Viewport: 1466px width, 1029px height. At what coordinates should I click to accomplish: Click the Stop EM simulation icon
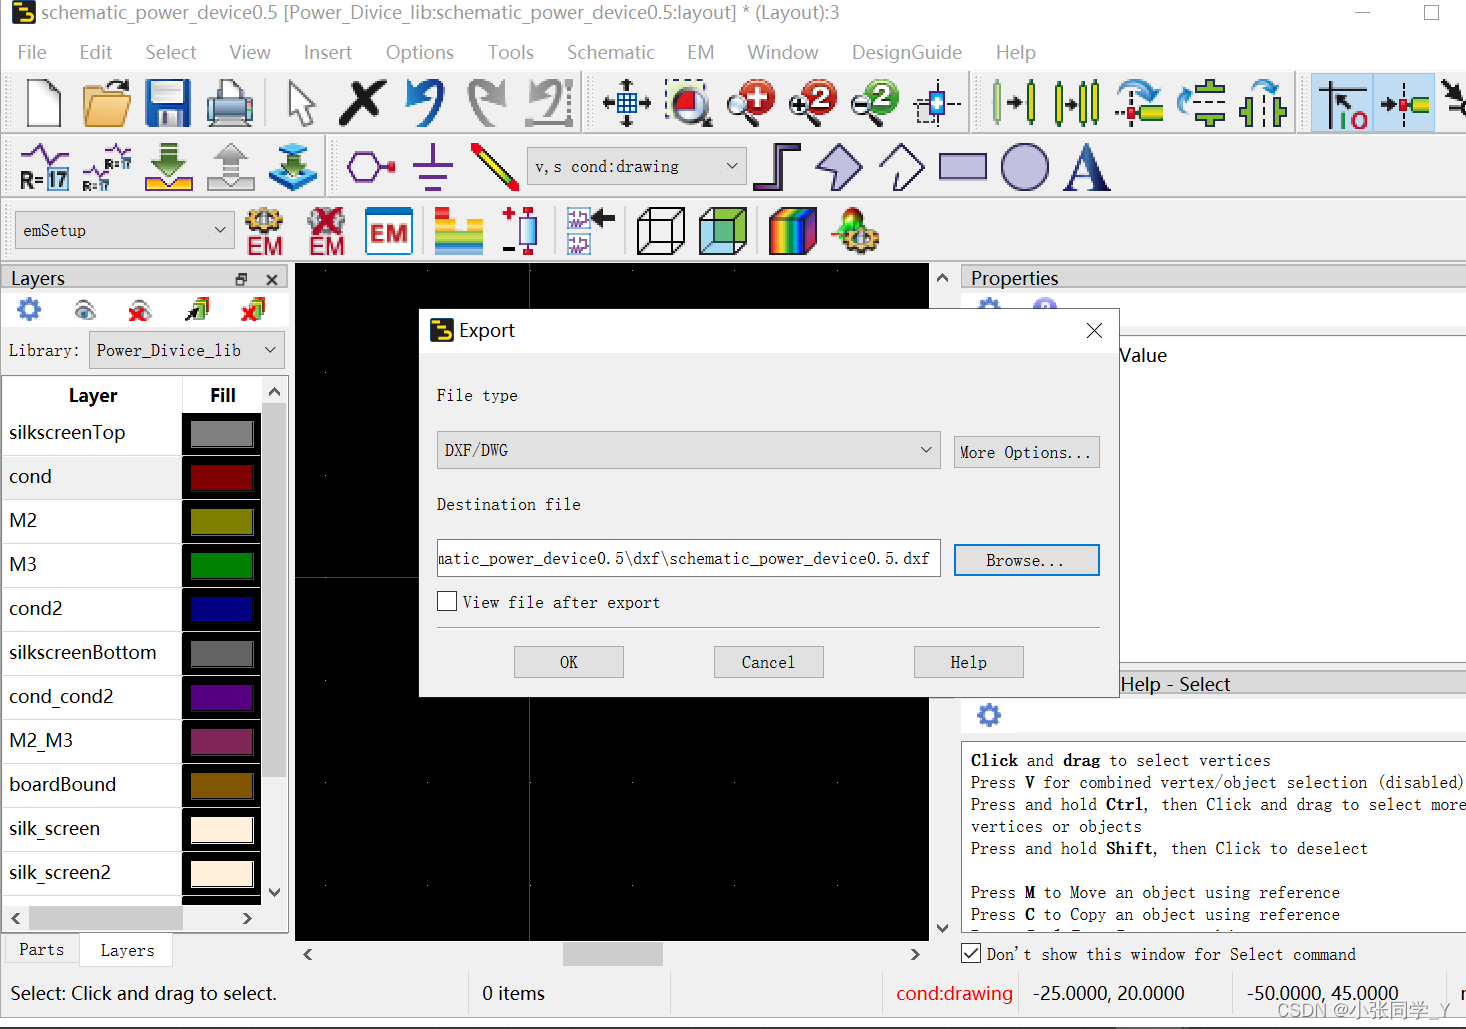[x=326, y=231]
